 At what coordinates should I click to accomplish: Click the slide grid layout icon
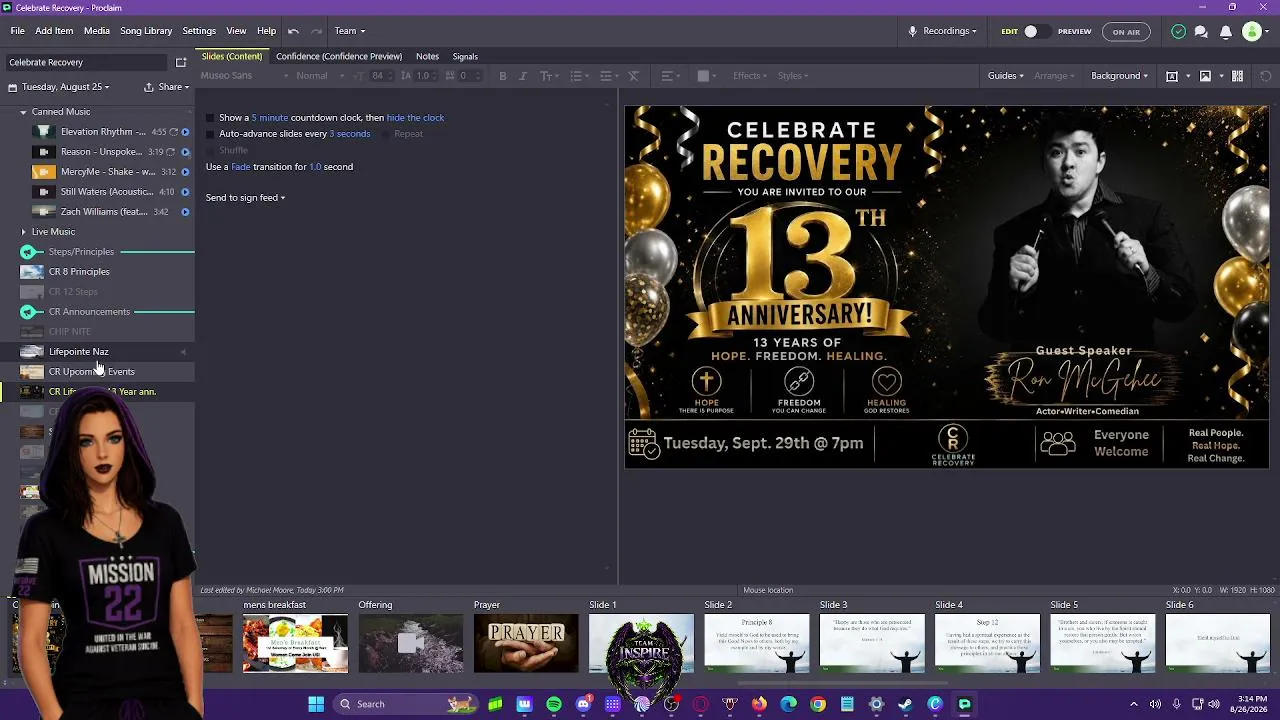coord(1237,76)
